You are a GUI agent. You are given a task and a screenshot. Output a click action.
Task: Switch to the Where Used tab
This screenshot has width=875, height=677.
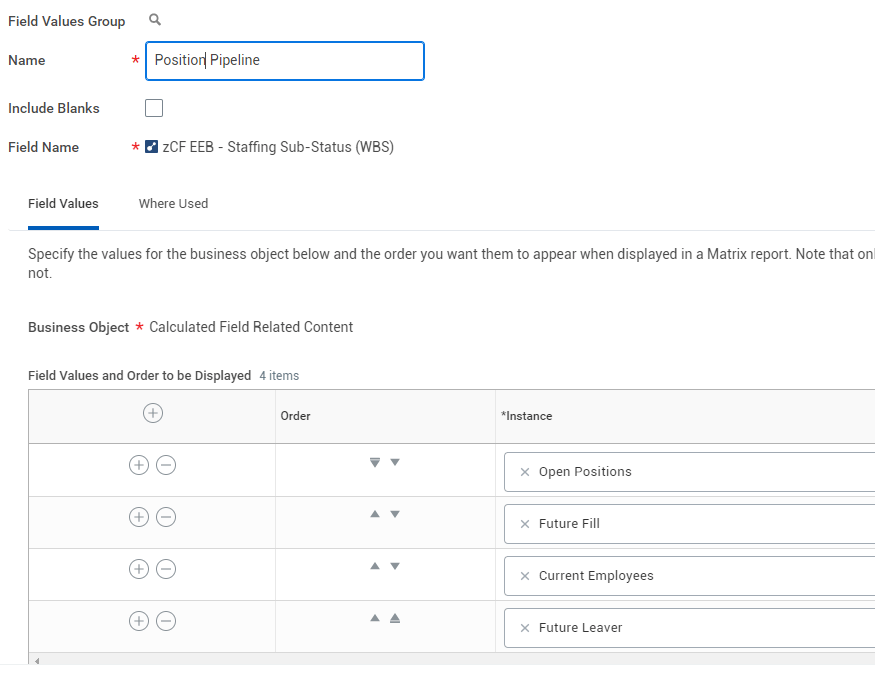click(x=173, y=203)
